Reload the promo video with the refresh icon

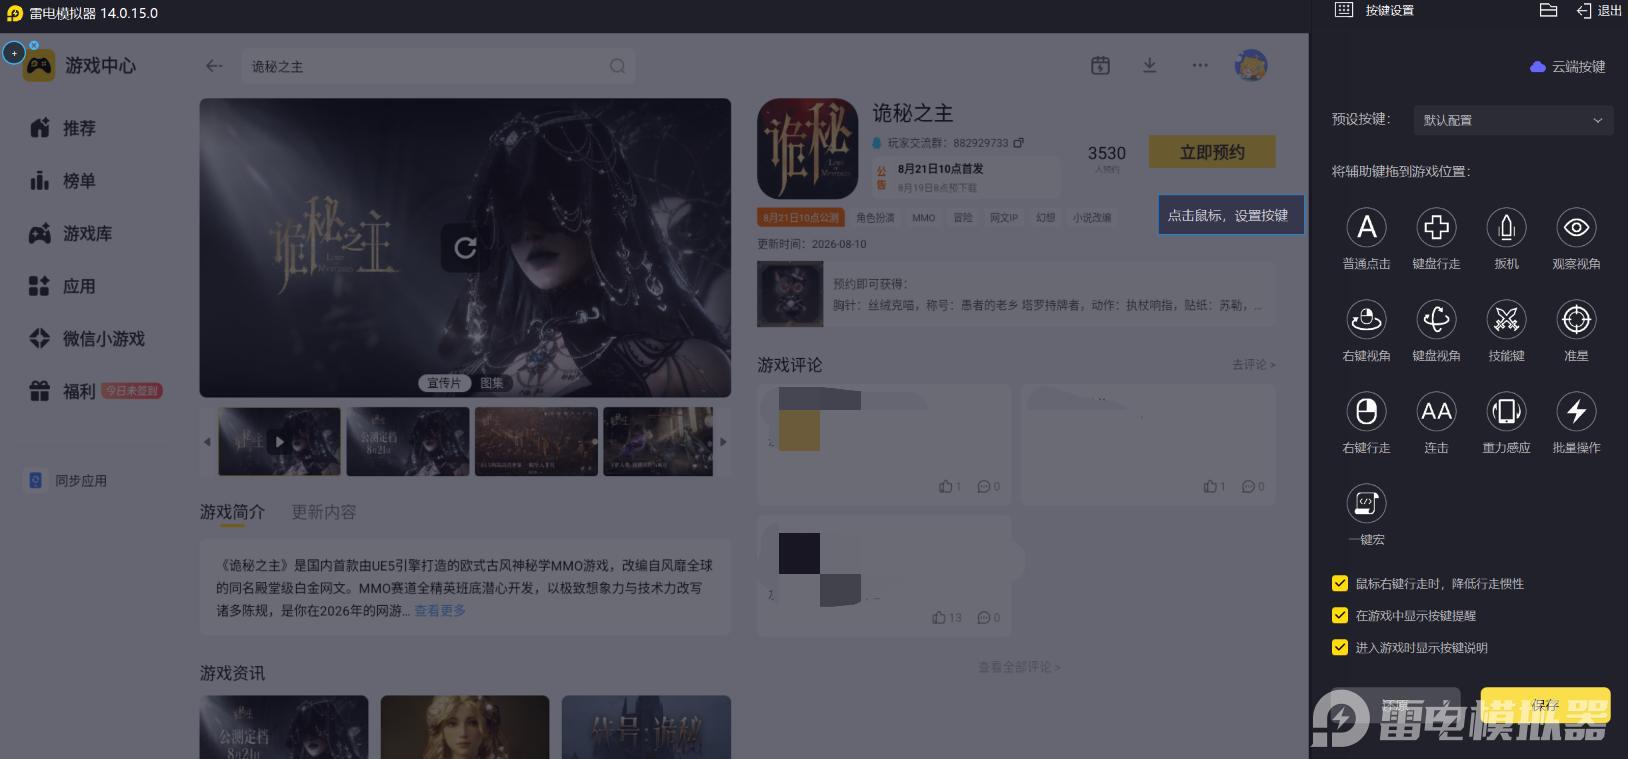click(465, 247)
